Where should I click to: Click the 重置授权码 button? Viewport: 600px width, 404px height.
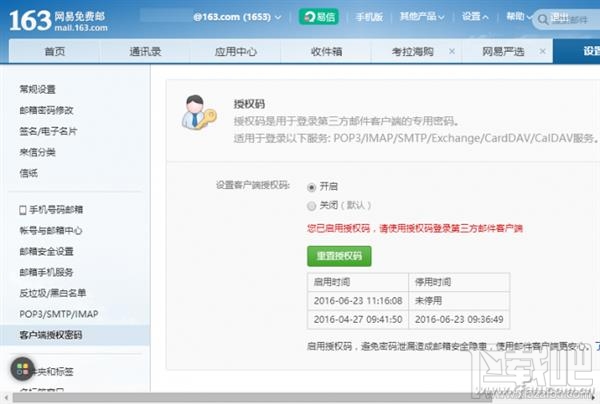pos(339,256)
